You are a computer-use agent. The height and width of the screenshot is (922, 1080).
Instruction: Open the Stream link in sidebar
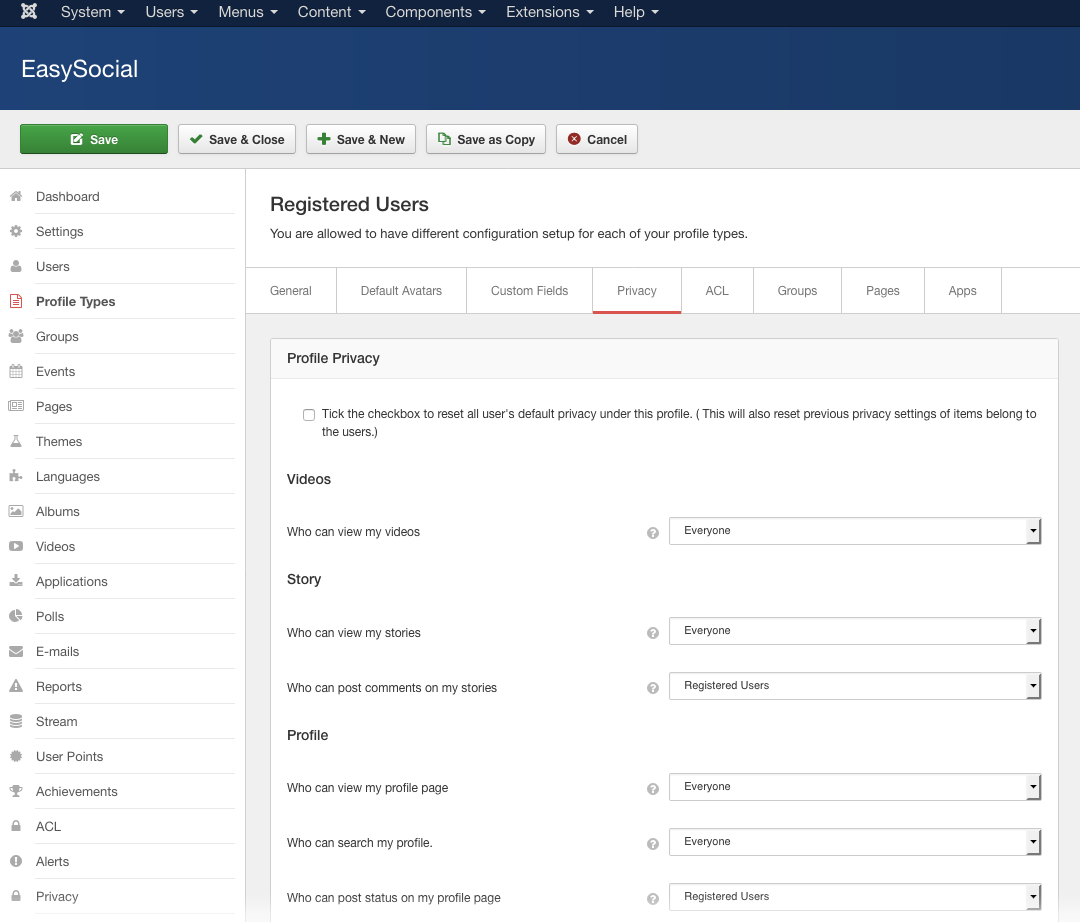coord(56,721)
